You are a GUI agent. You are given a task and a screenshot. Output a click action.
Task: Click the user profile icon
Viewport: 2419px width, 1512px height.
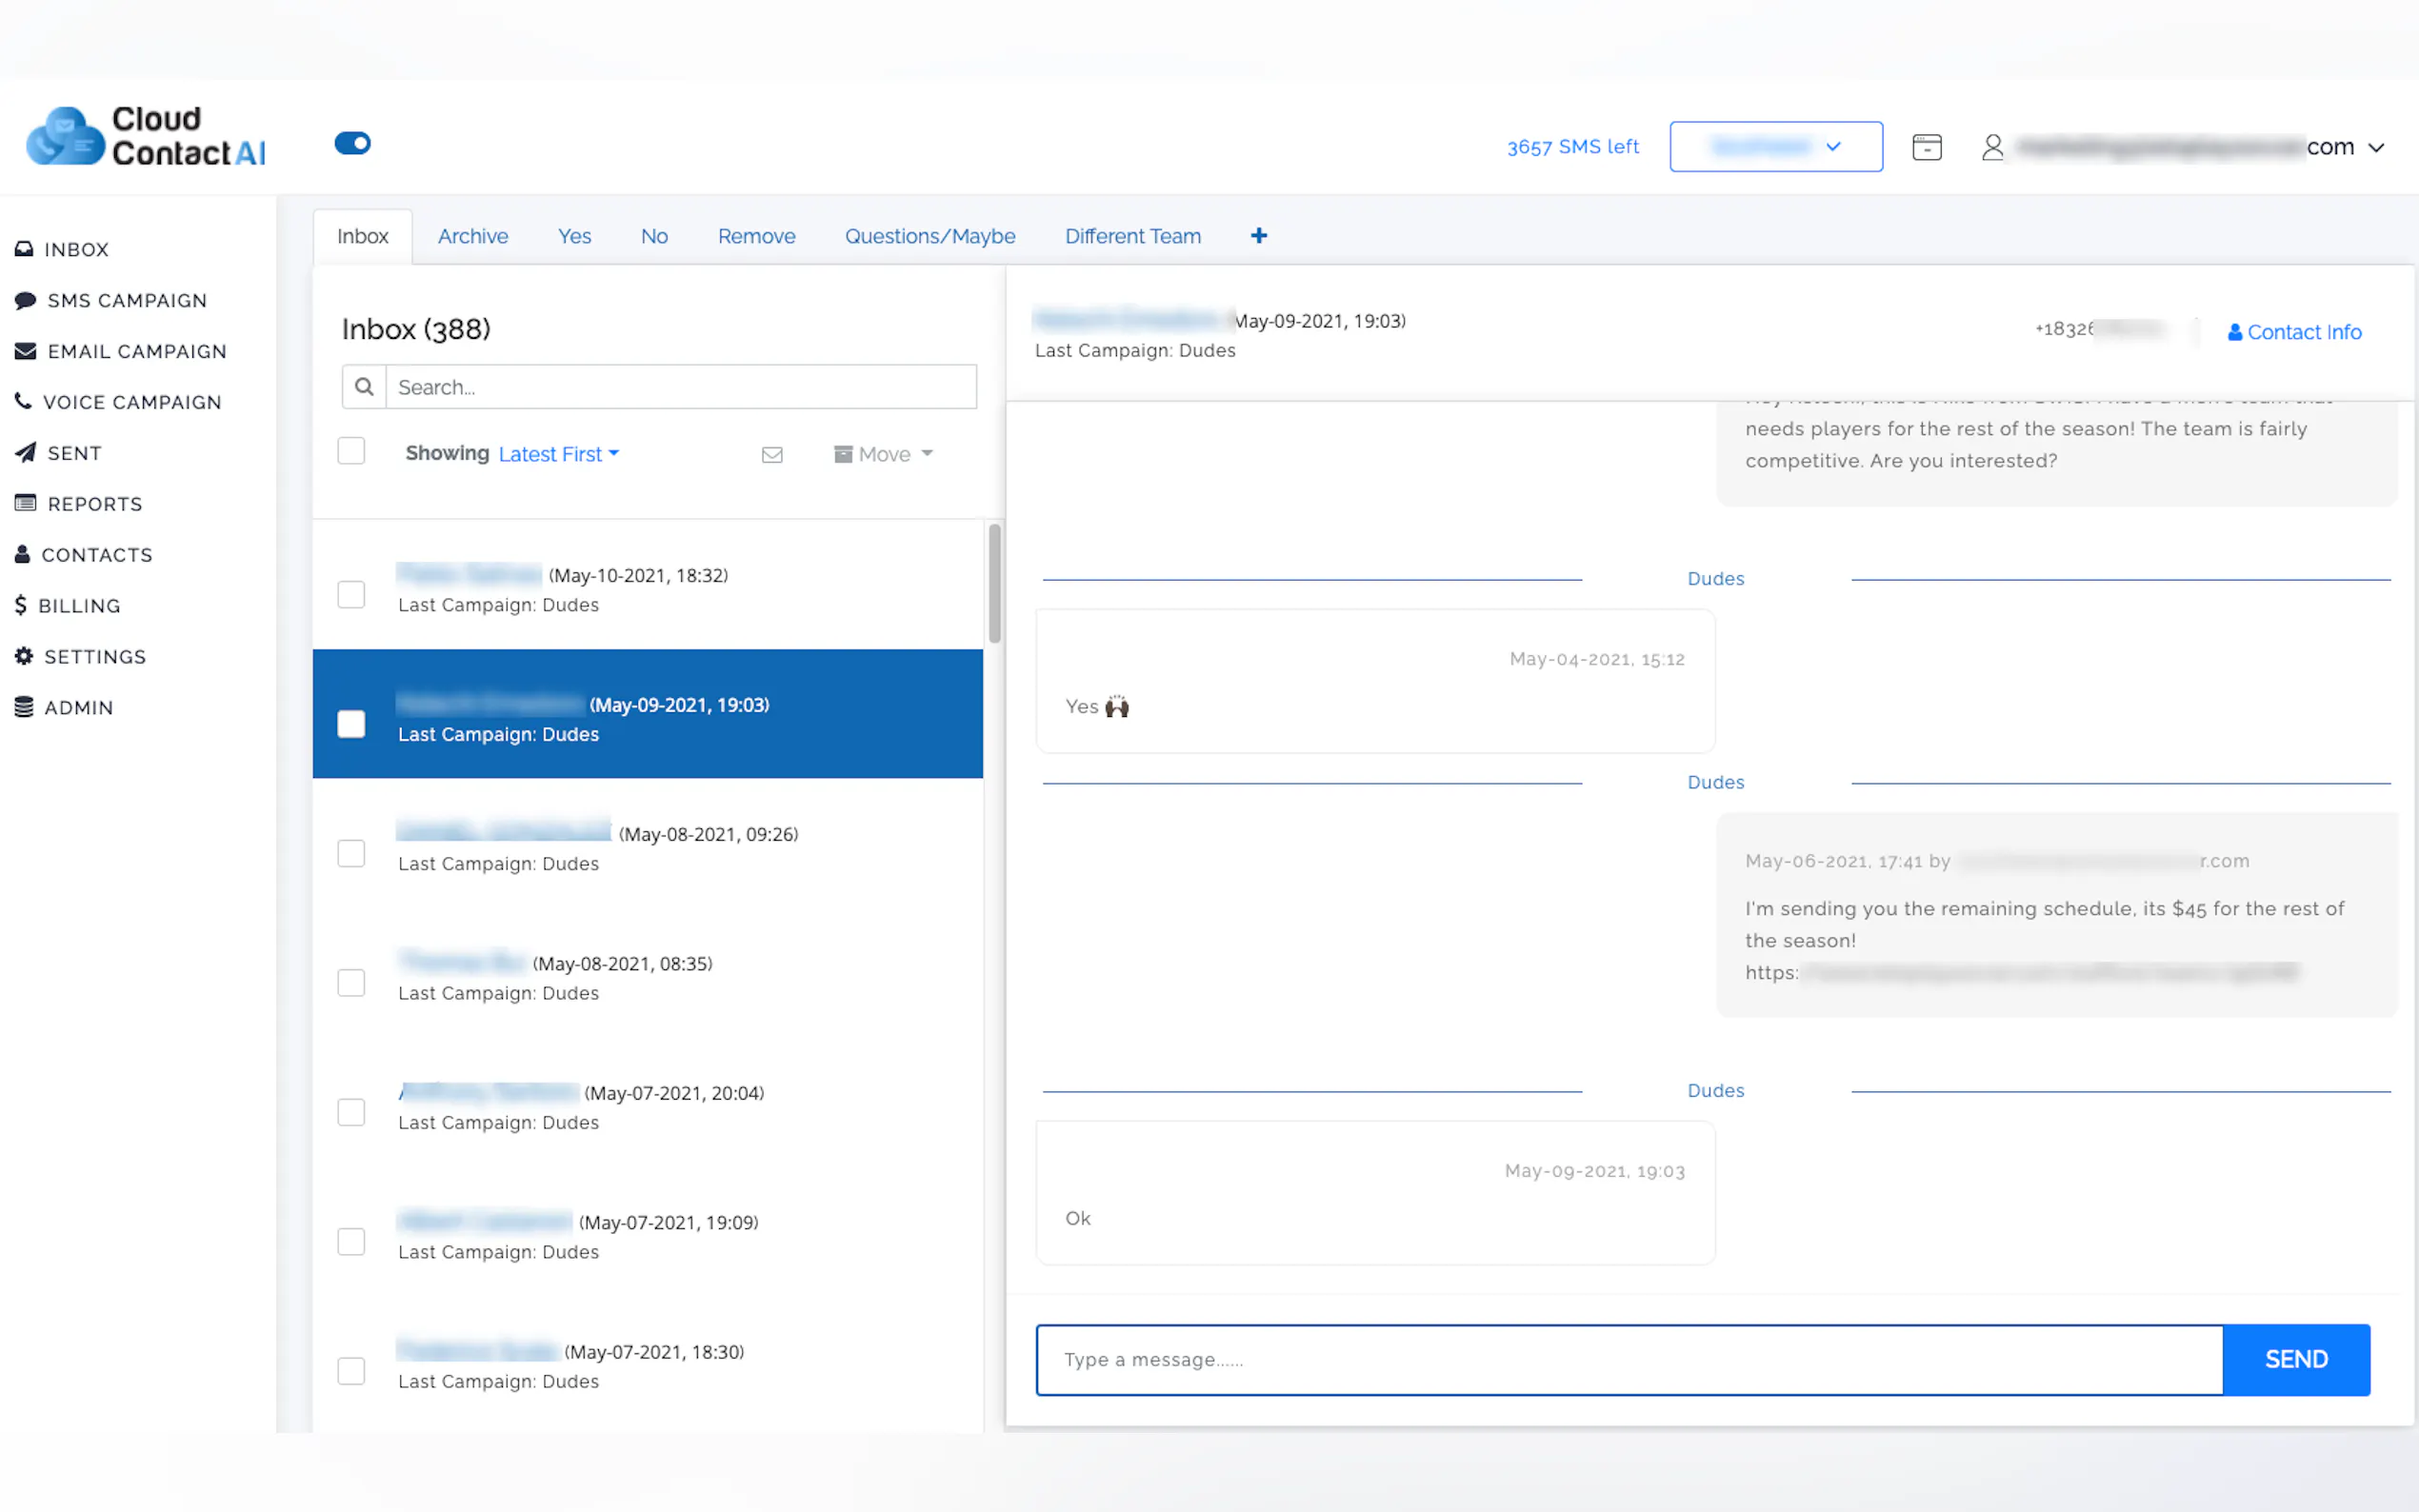coord(1992,147)
